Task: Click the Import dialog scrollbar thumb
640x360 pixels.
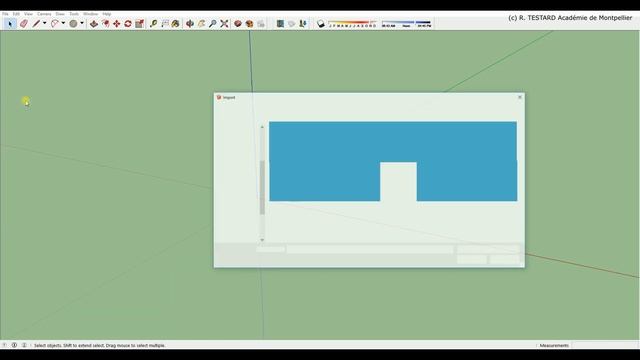Action: pos(262,187)
